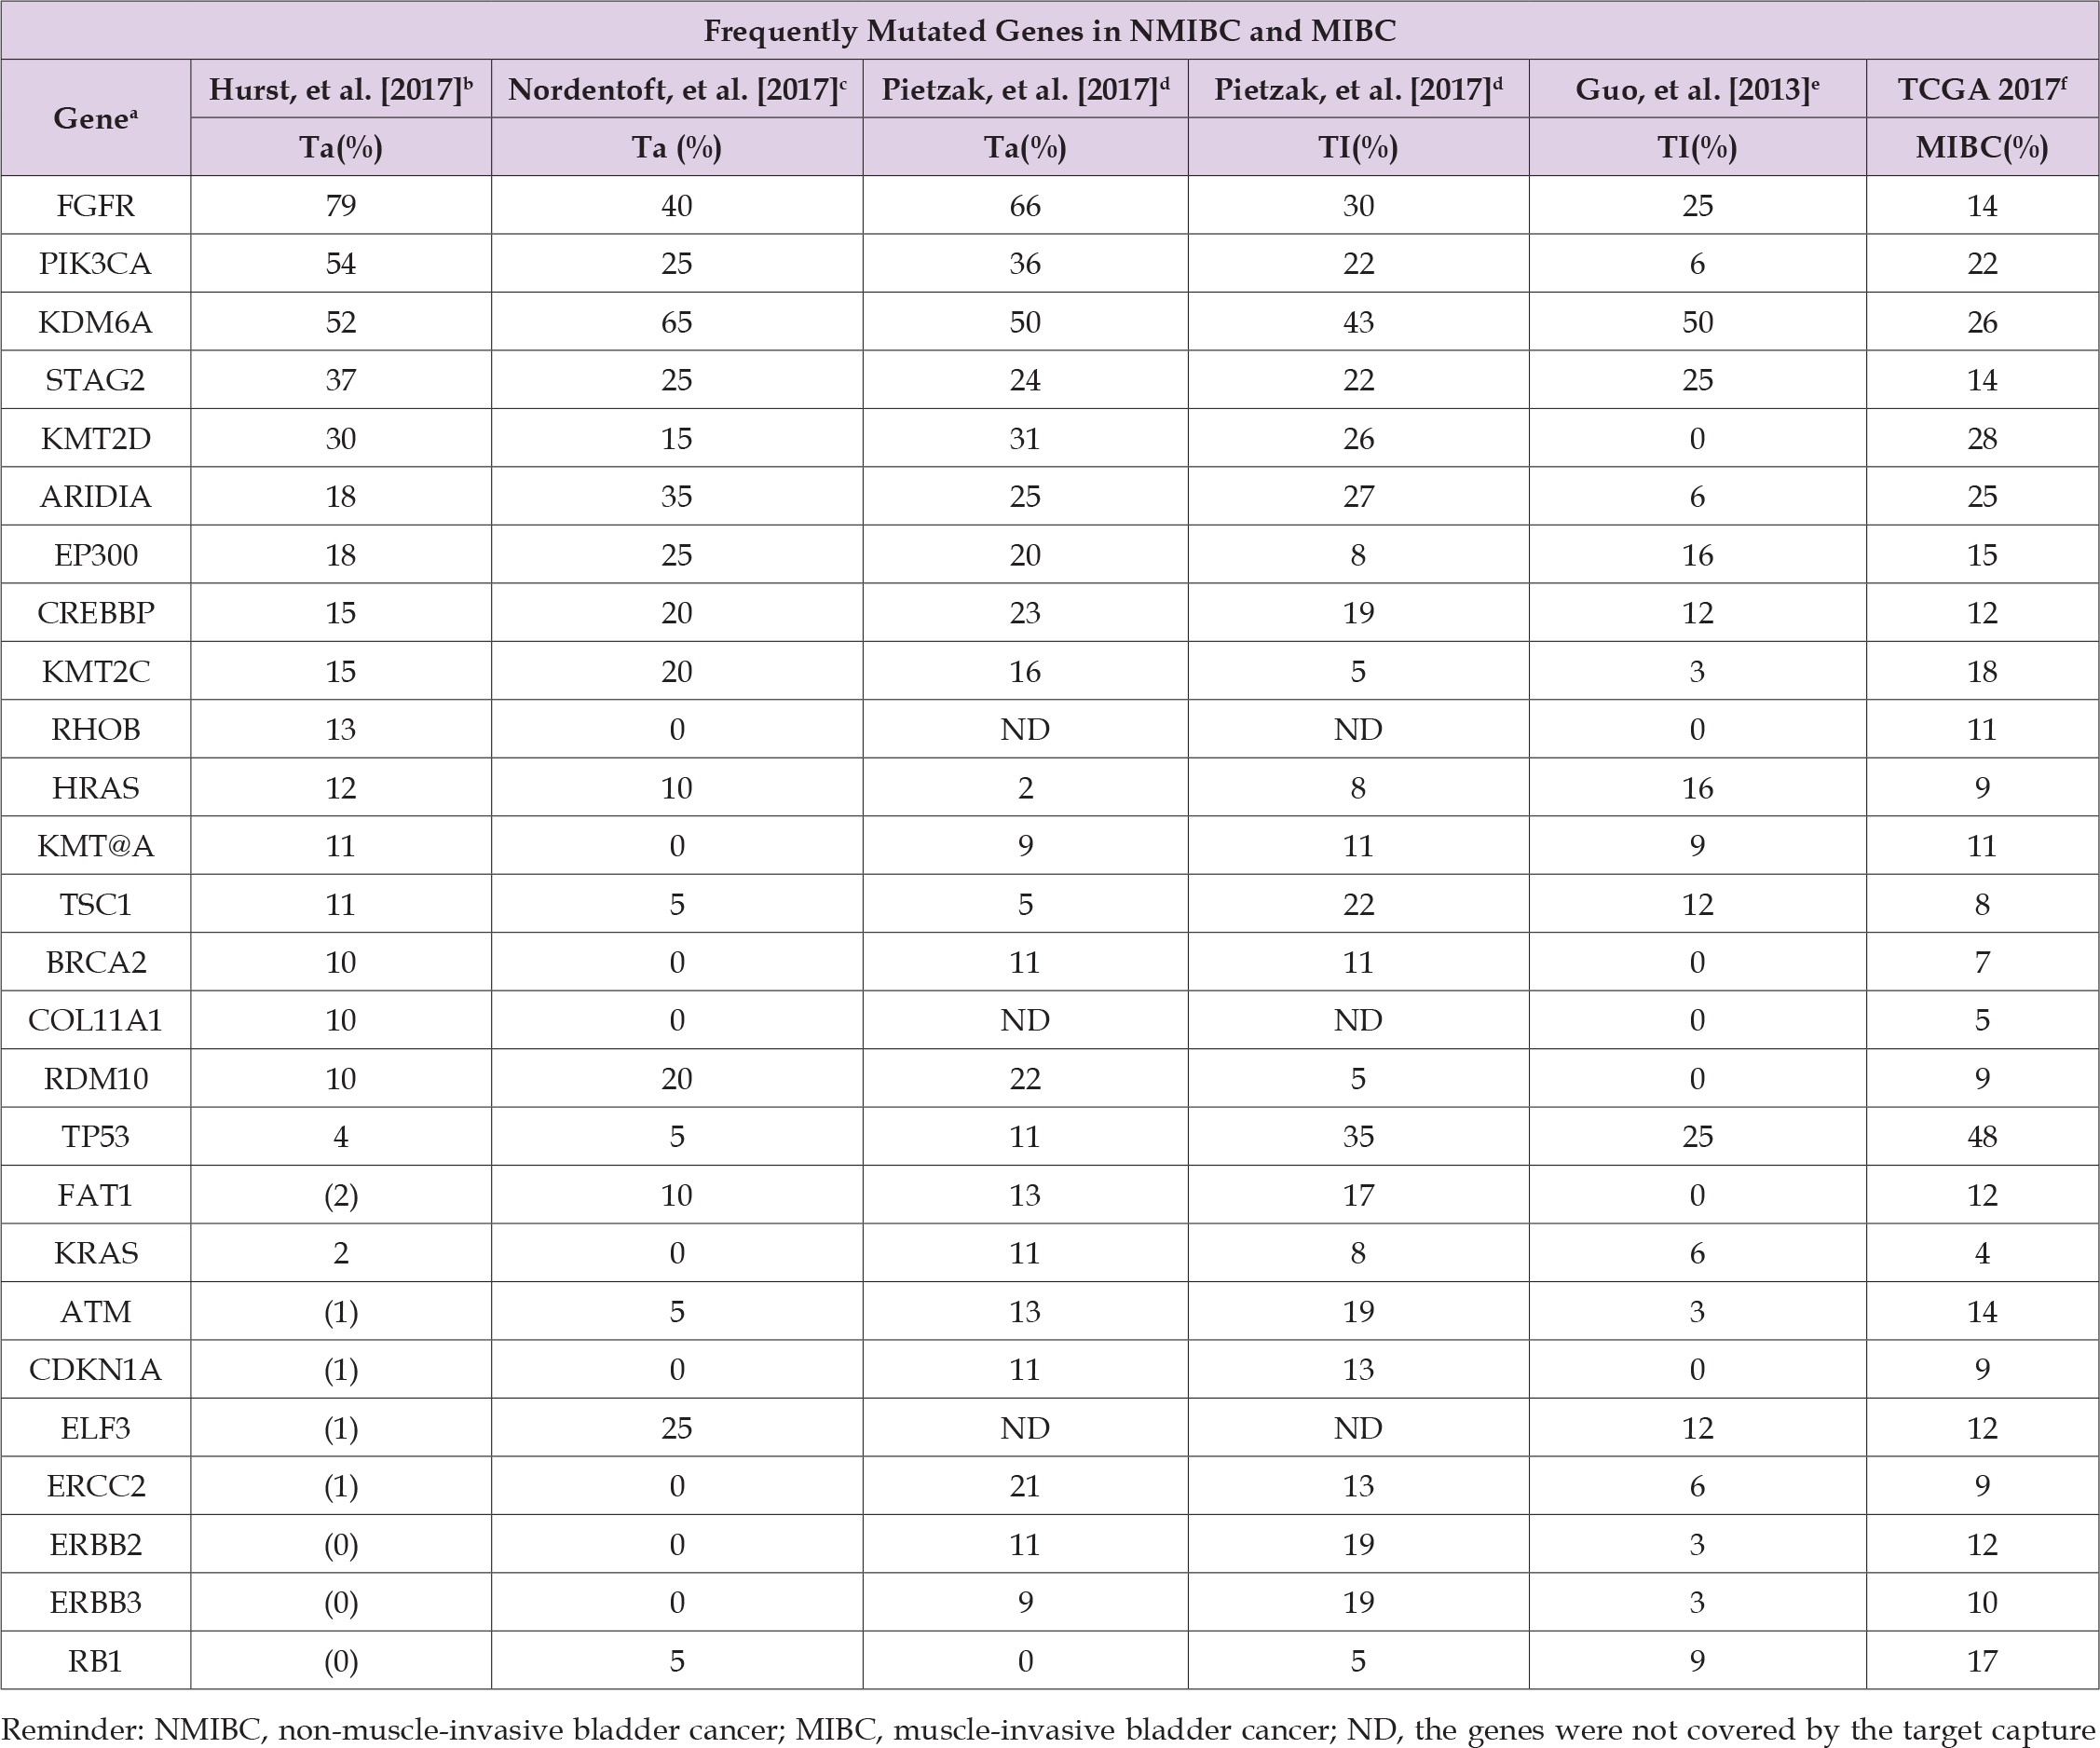Click the 'TCGA 2017' header

1982,89
